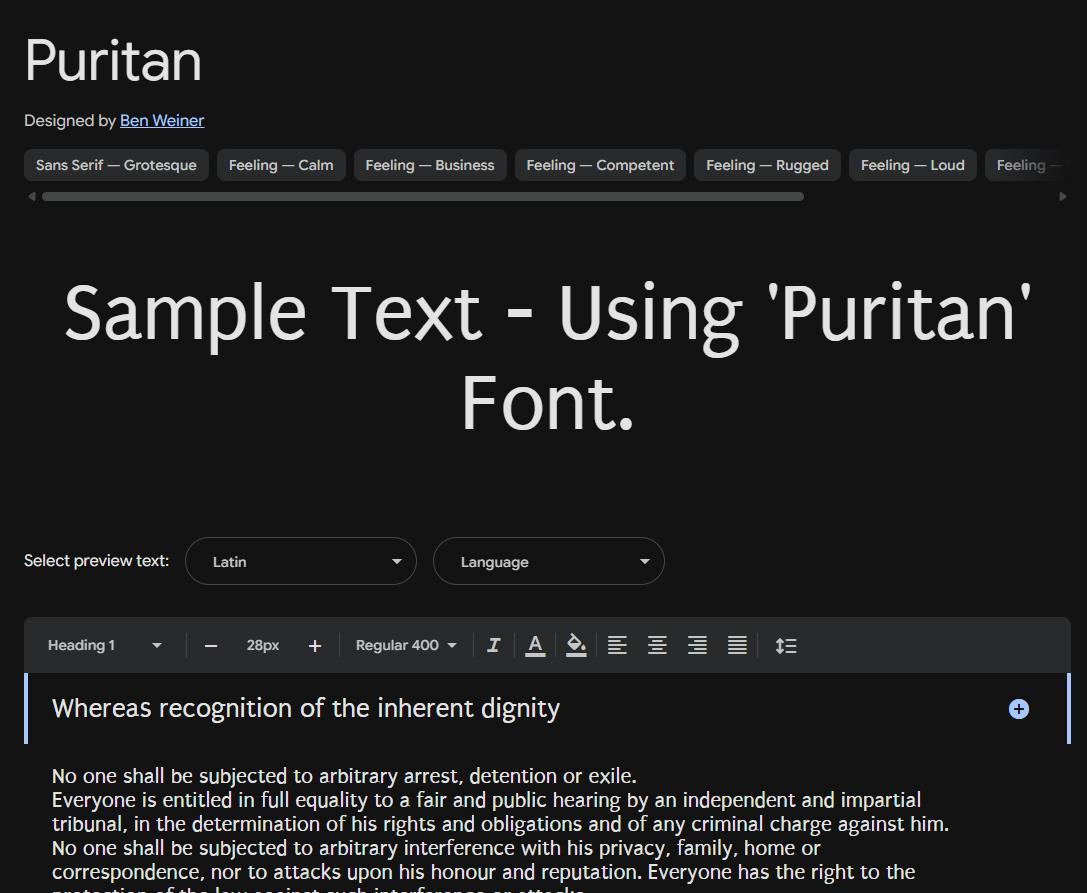The width and height of the screenshot is (1087, 893).
Task: Click the Puritan font title
Action: [113, 60]
